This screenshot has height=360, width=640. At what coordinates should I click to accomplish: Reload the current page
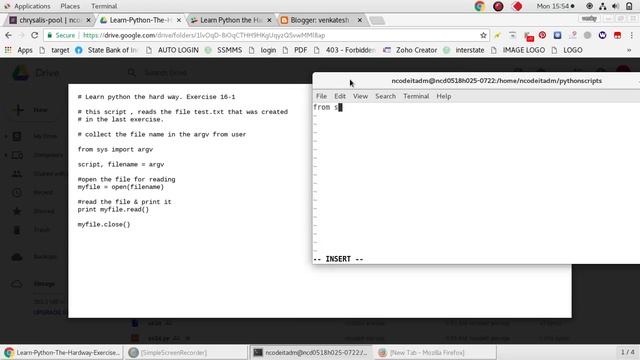35,36
